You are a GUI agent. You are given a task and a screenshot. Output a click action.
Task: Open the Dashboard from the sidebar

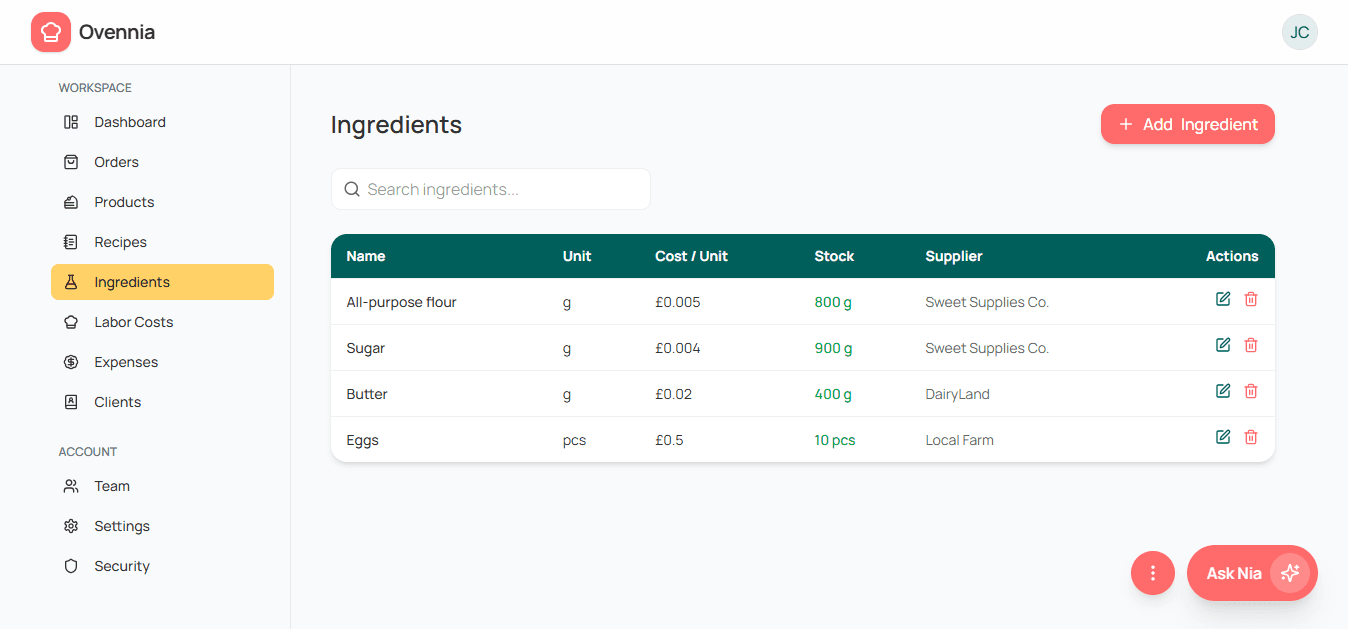pyautogui.click(x=129, y=121)
